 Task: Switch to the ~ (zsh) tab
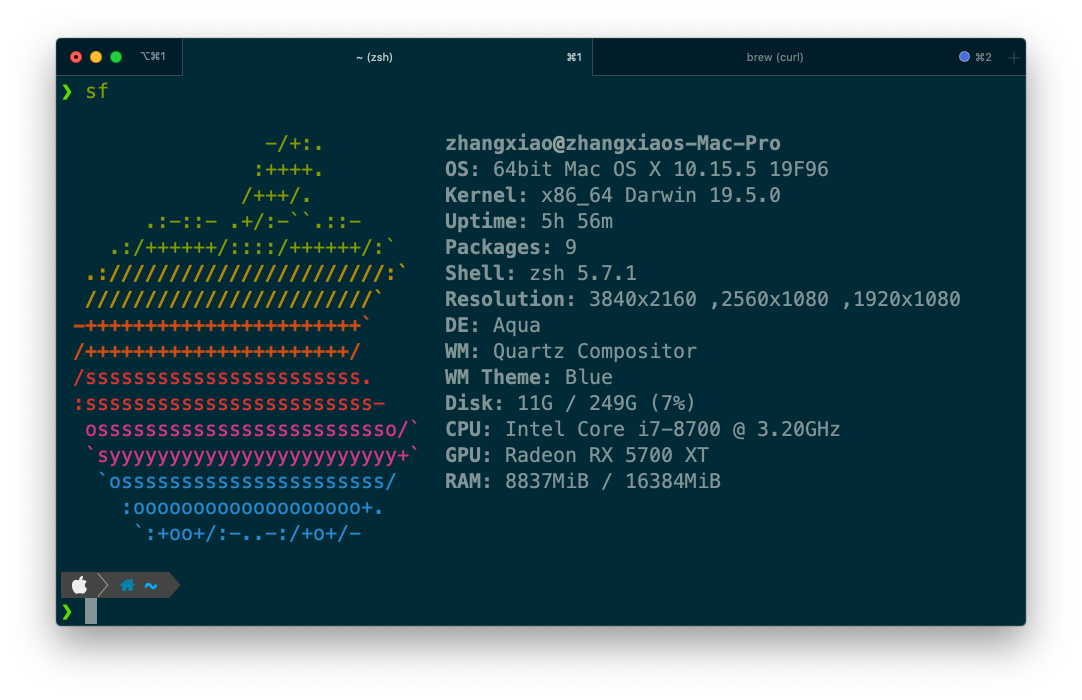point(374,58)
